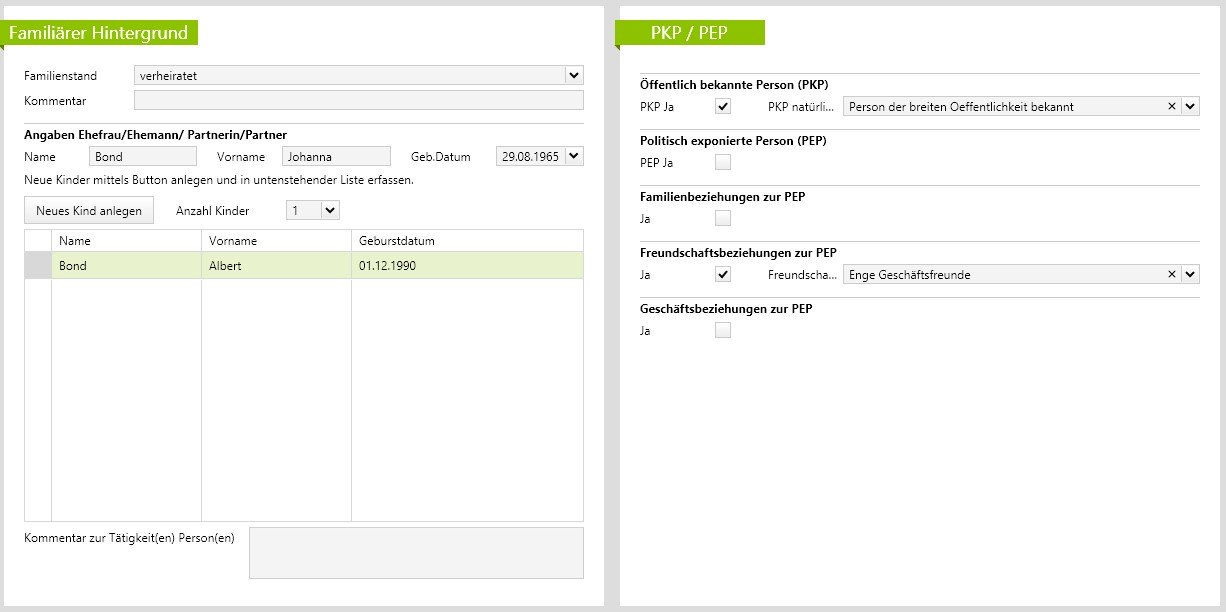Uncheck the PKP Ja checkbox

(723, 106)
